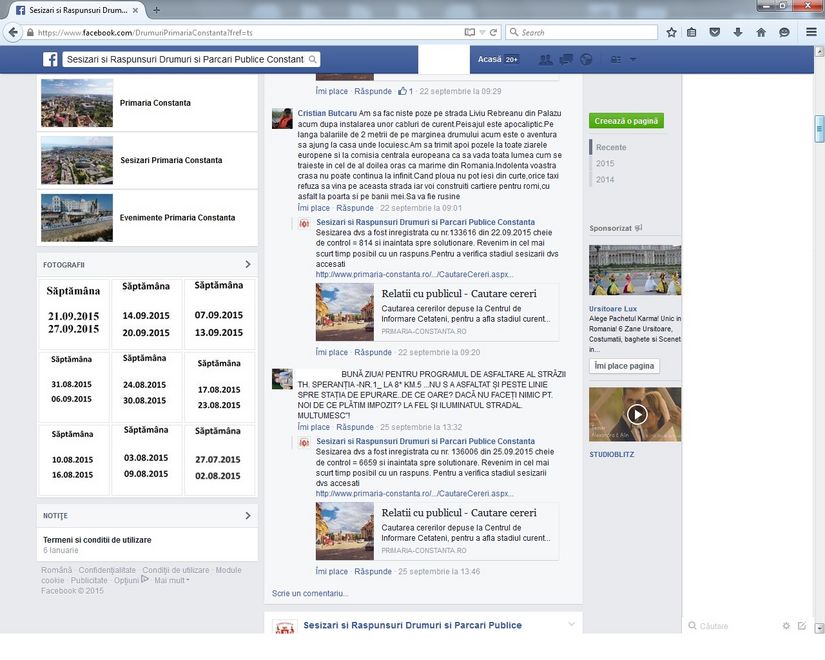This screenshot has height=660, width=825.
Task: Go to Firefox home page icon
Action: [x=761, y=32]
